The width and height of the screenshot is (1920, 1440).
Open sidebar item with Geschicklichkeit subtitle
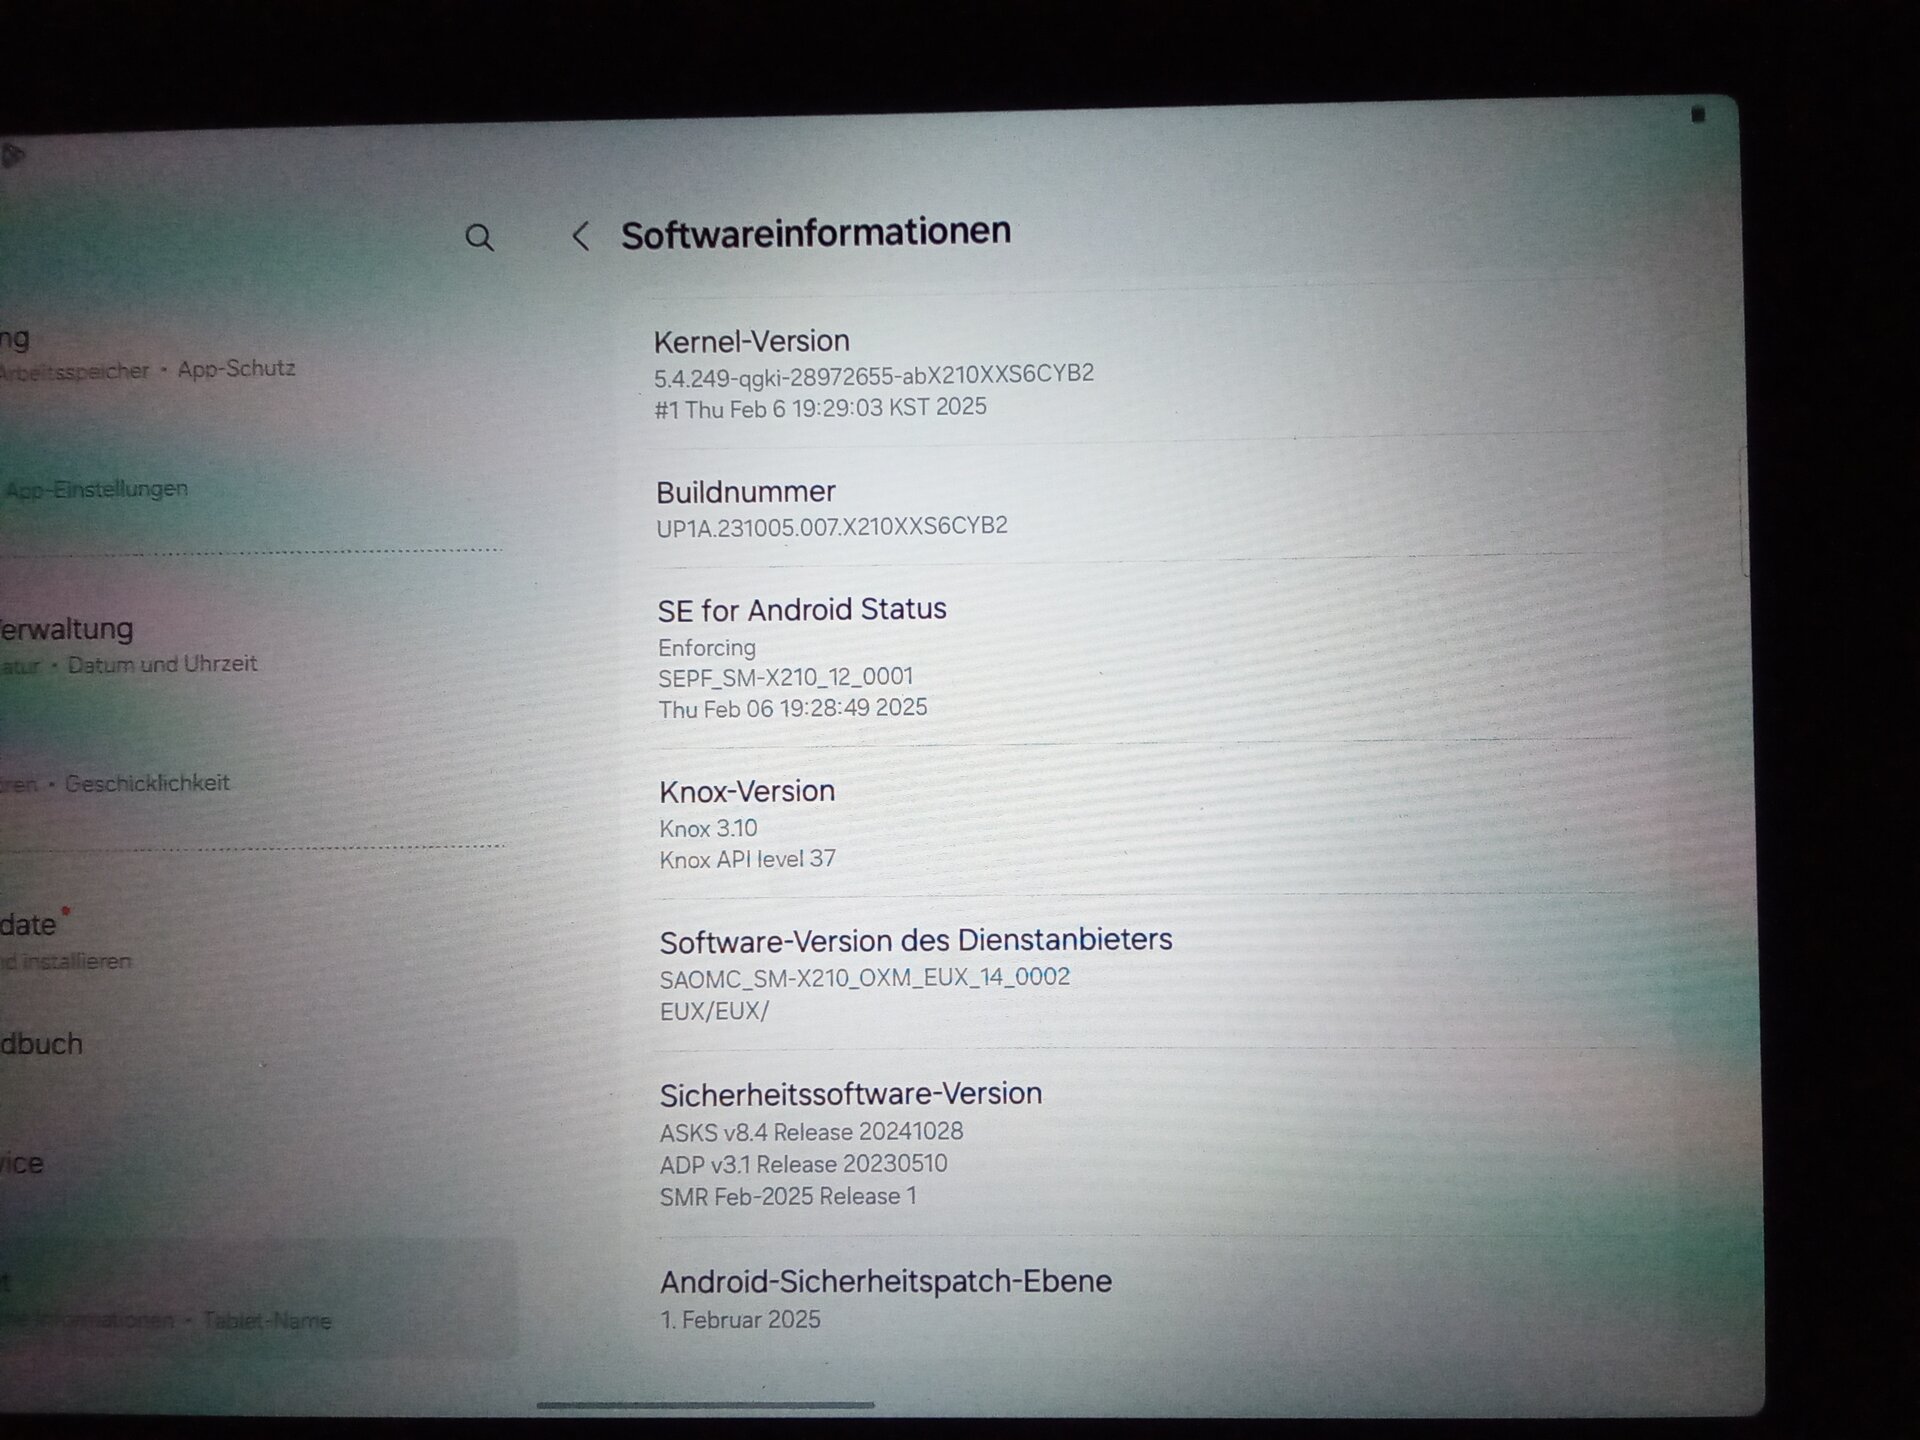(146, 782)
